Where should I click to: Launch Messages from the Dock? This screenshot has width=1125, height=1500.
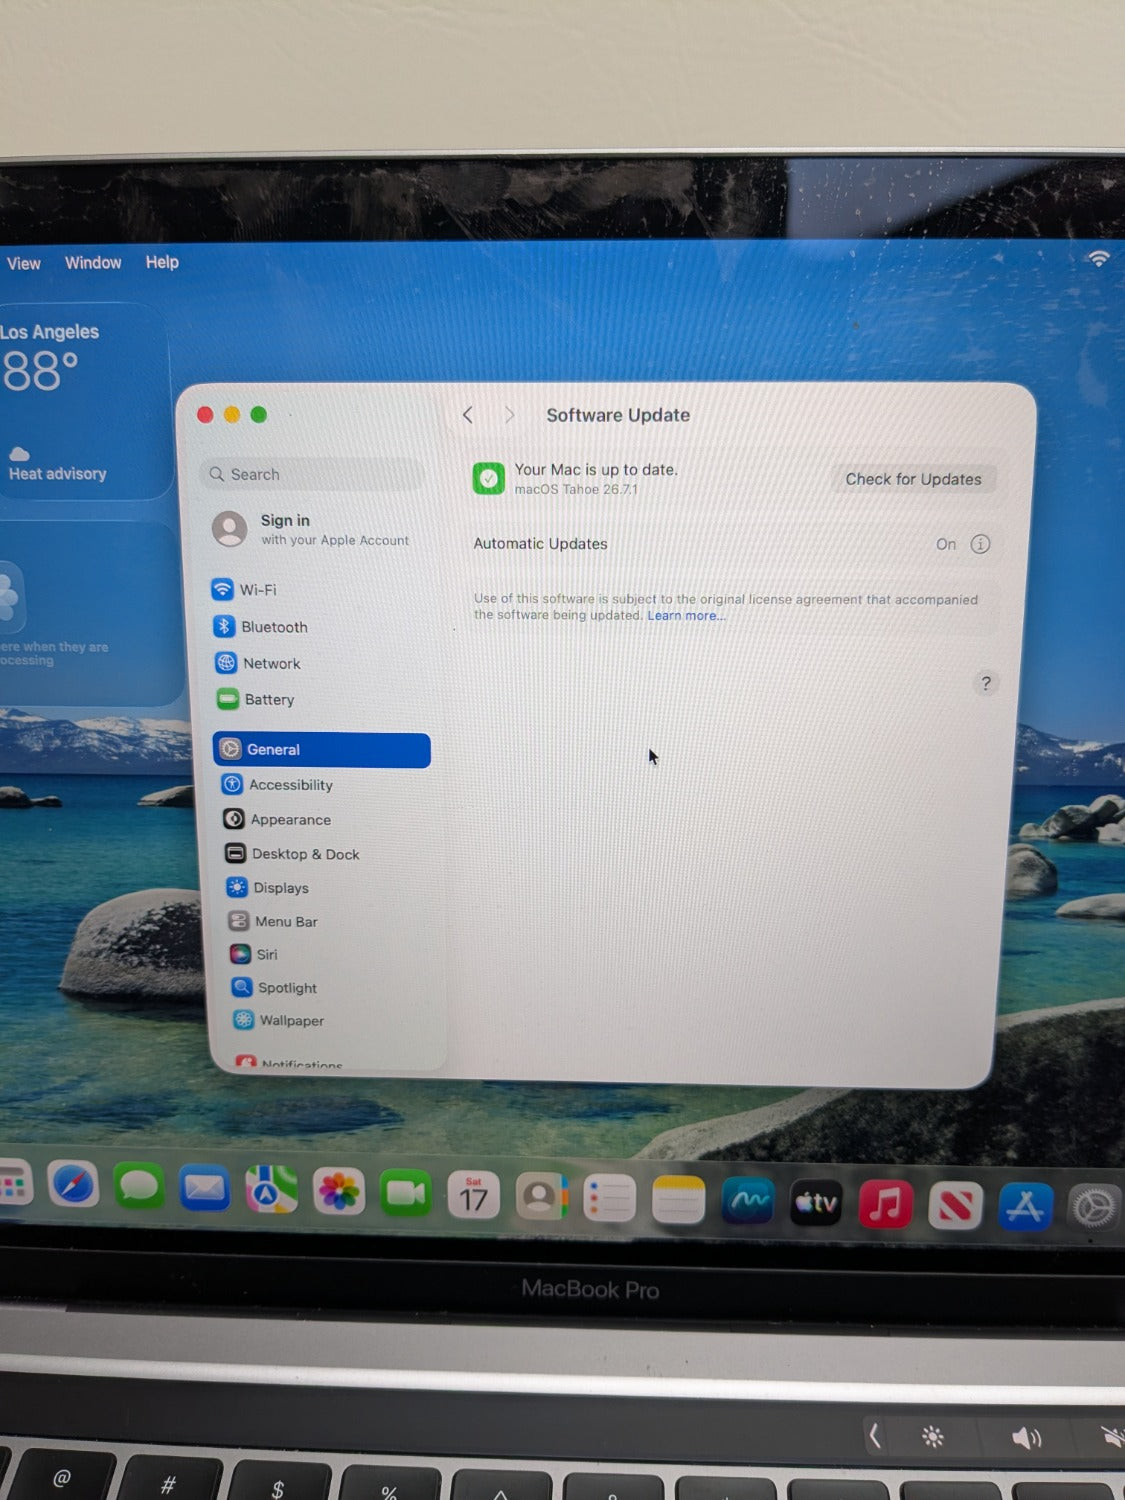(x=139, y=1188)
